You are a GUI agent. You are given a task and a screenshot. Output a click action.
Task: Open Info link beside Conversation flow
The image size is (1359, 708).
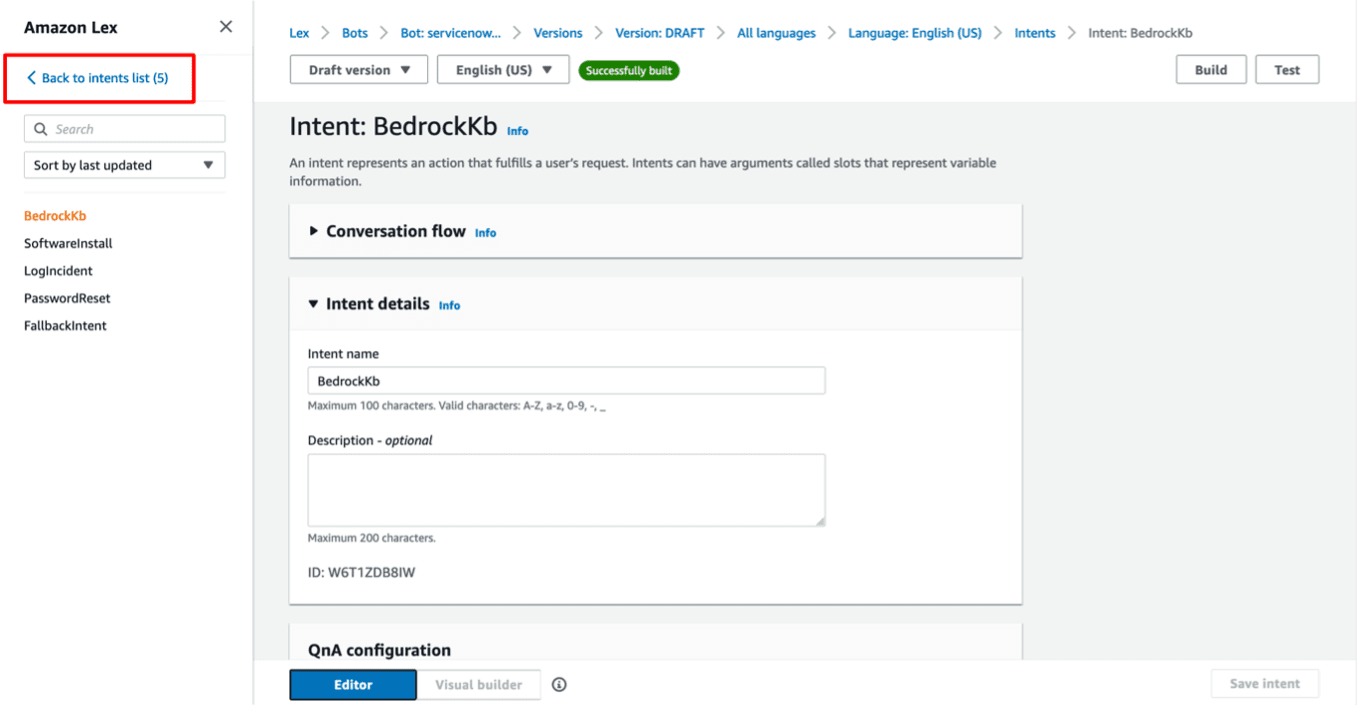[x=485, y=233]
